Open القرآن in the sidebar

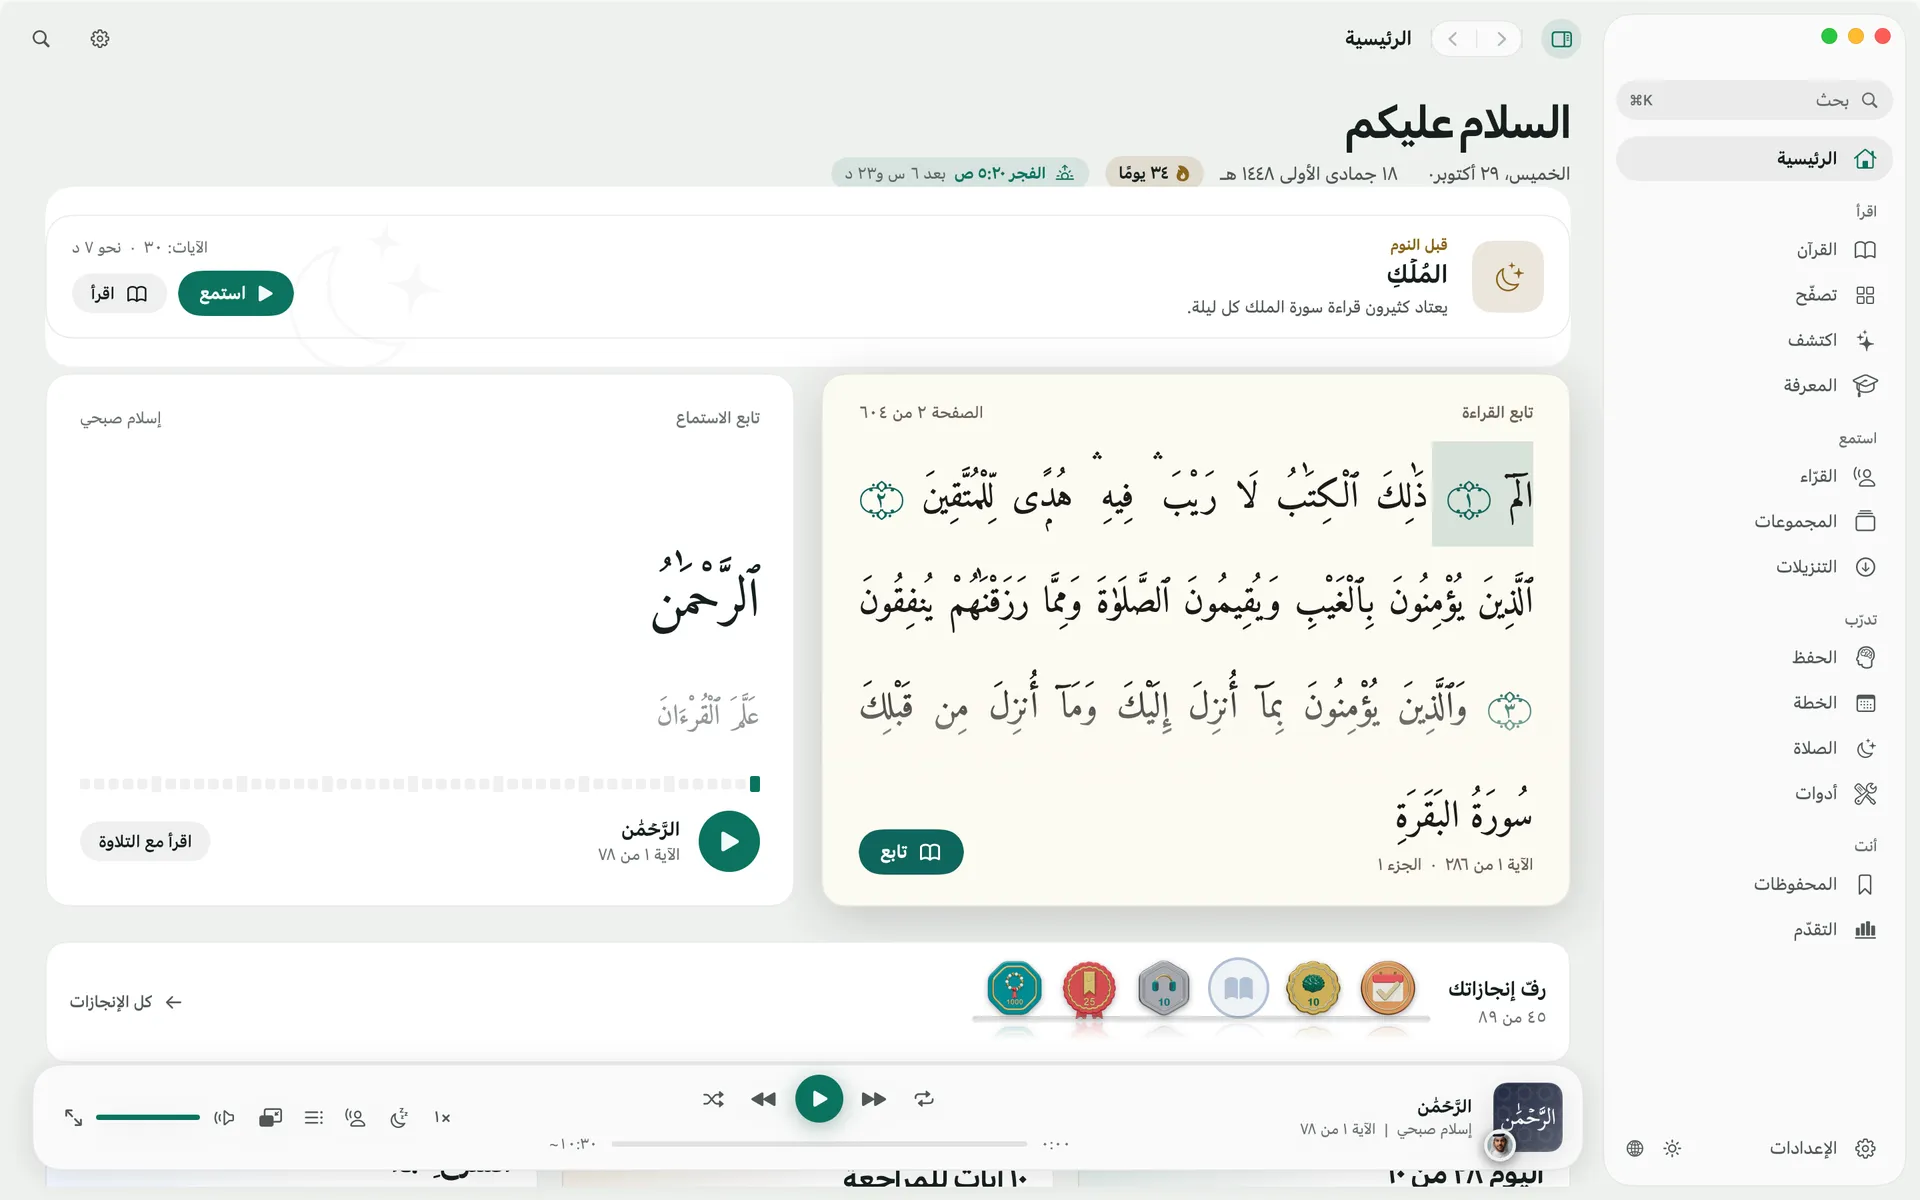pos(1754,249)
